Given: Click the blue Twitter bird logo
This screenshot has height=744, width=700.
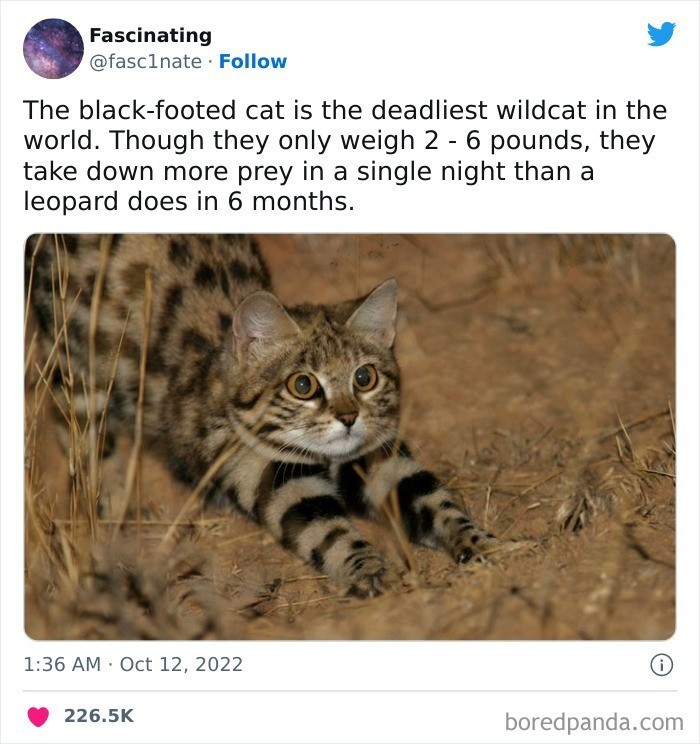Looking at the screenshot, I should point(661,34).
